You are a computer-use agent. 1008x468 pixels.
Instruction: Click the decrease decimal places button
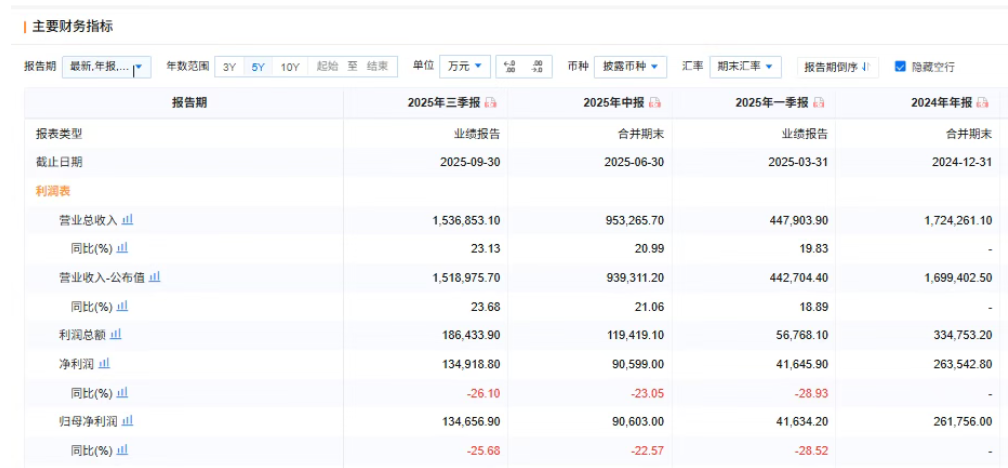point(538,67)
